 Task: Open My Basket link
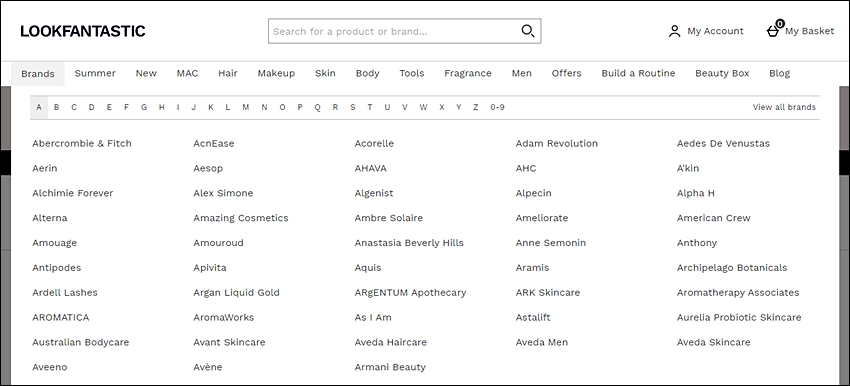809,31
